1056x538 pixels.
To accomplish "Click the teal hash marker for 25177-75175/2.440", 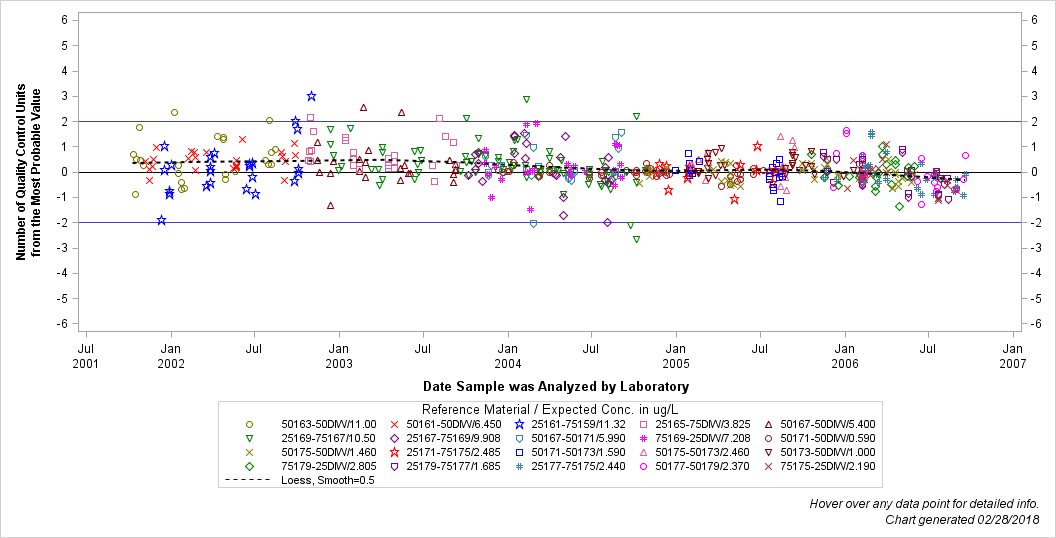I will click(x=519, y=466).
